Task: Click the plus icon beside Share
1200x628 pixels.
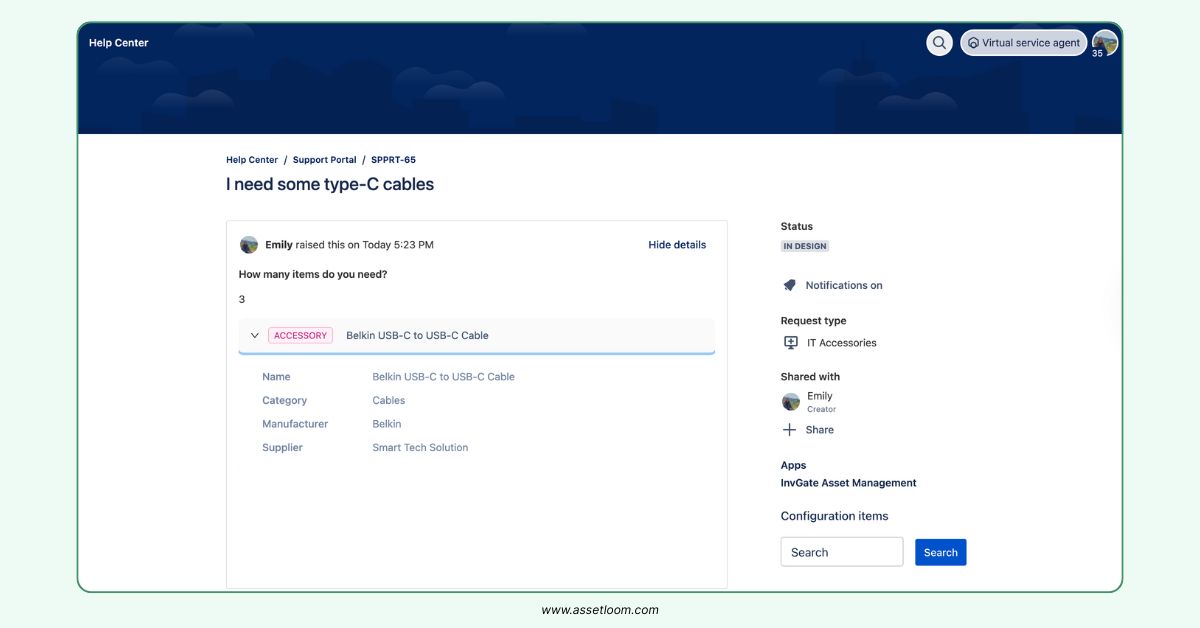Action: point(790,430)
